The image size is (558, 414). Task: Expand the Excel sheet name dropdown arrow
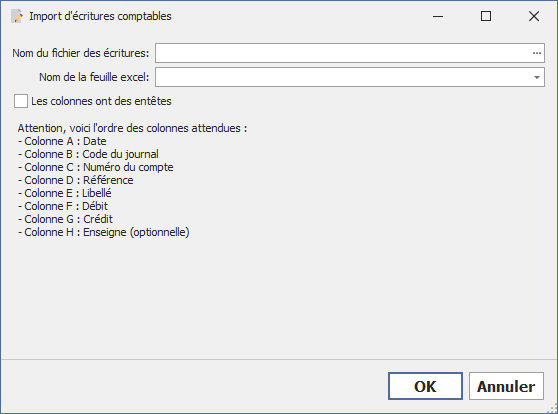click(537, 77)
